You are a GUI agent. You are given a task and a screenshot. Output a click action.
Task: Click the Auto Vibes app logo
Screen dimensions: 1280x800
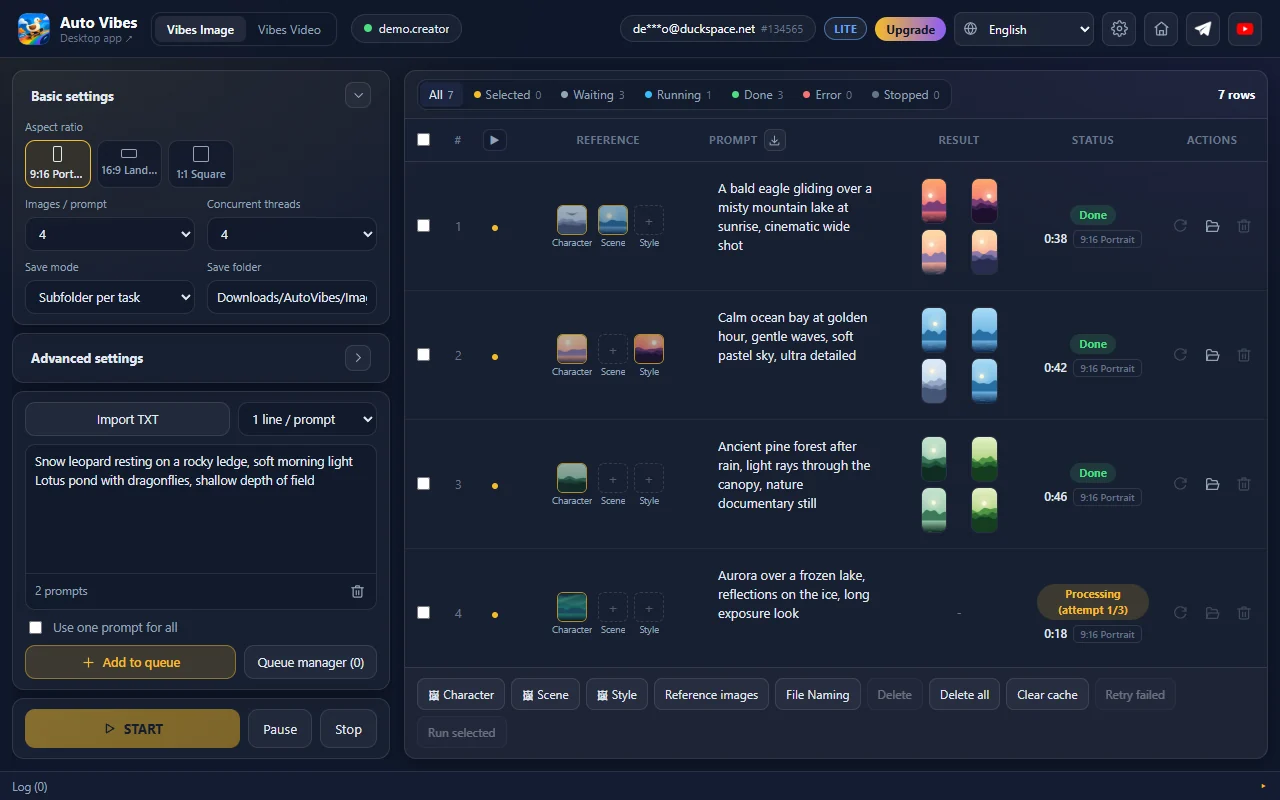[x=34, y=29]
